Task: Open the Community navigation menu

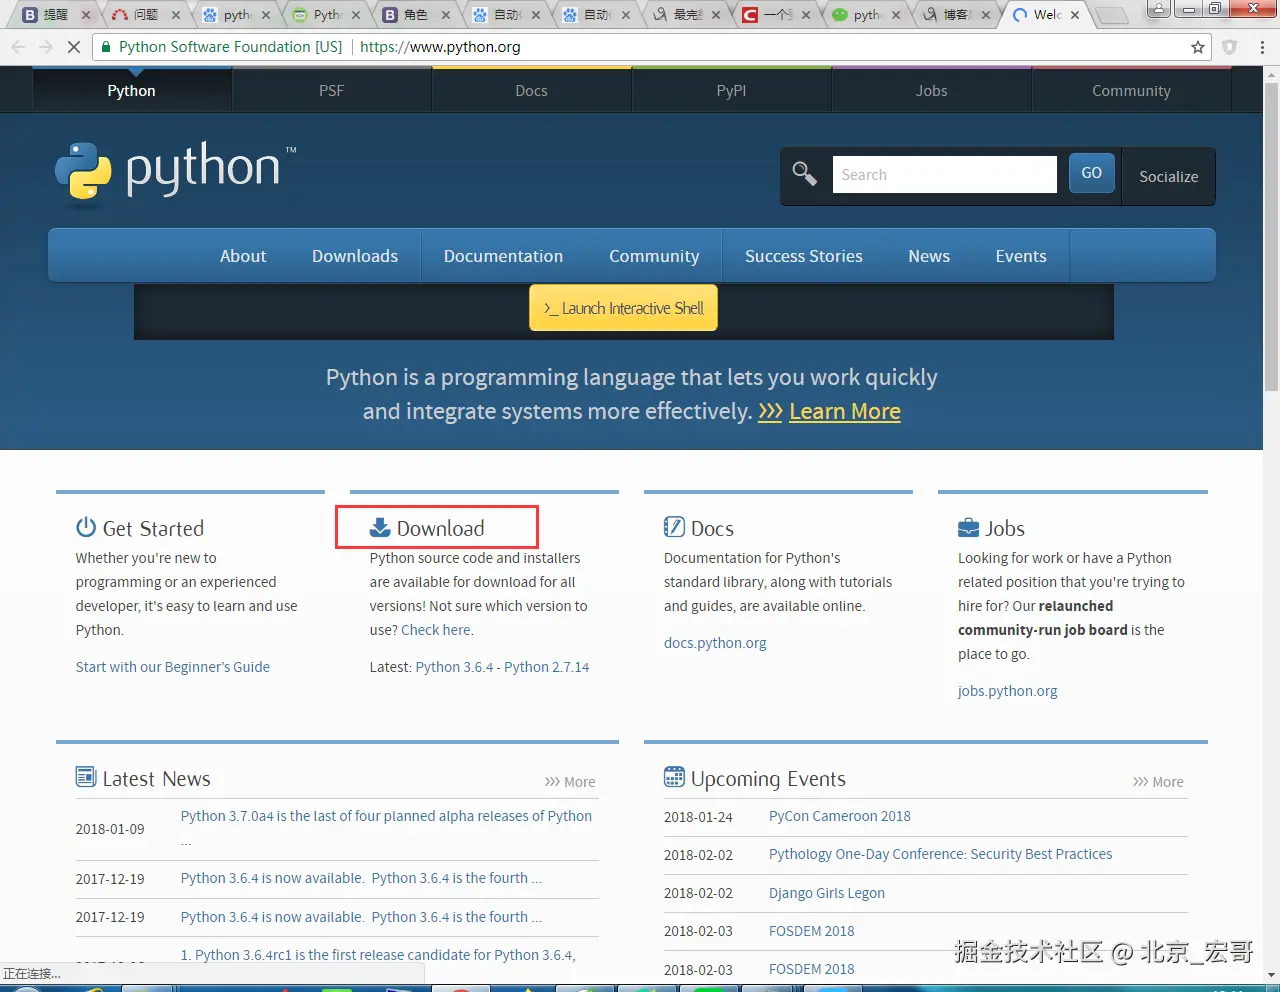Action: click(654, 256)
